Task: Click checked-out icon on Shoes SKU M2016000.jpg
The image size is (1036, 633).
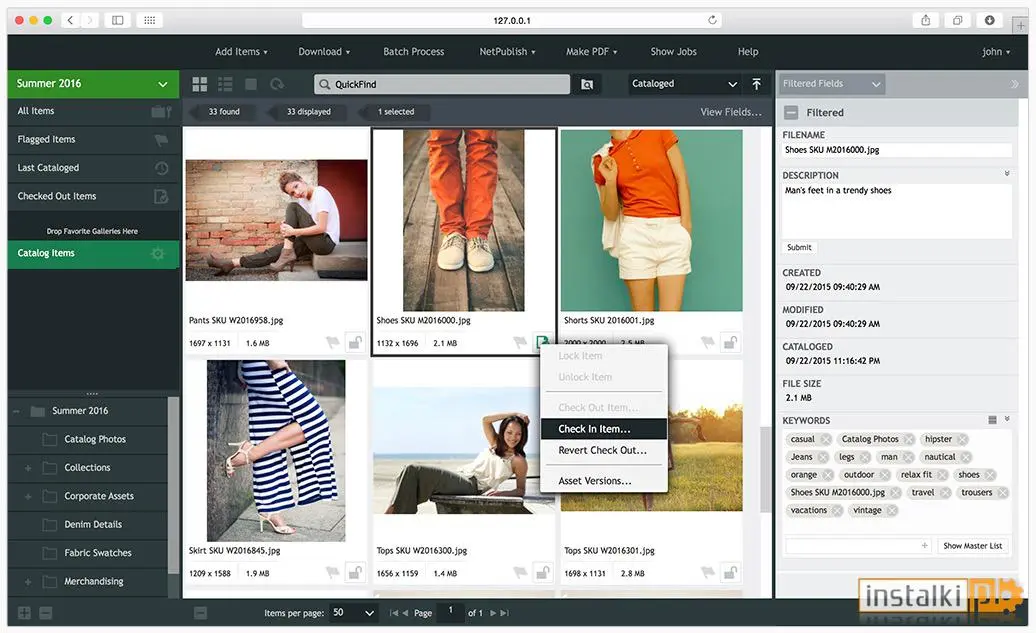Action: pos(542,342)
